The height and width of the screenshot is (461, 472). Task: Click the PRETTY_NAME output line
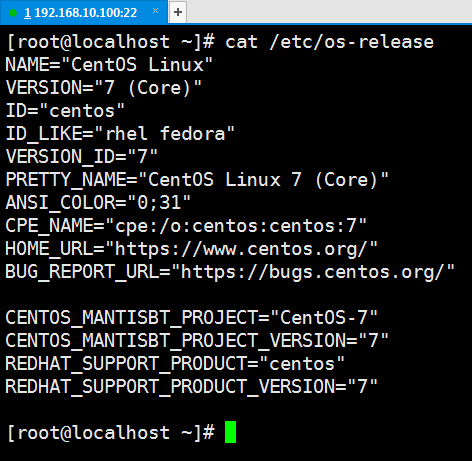[197, 180]
